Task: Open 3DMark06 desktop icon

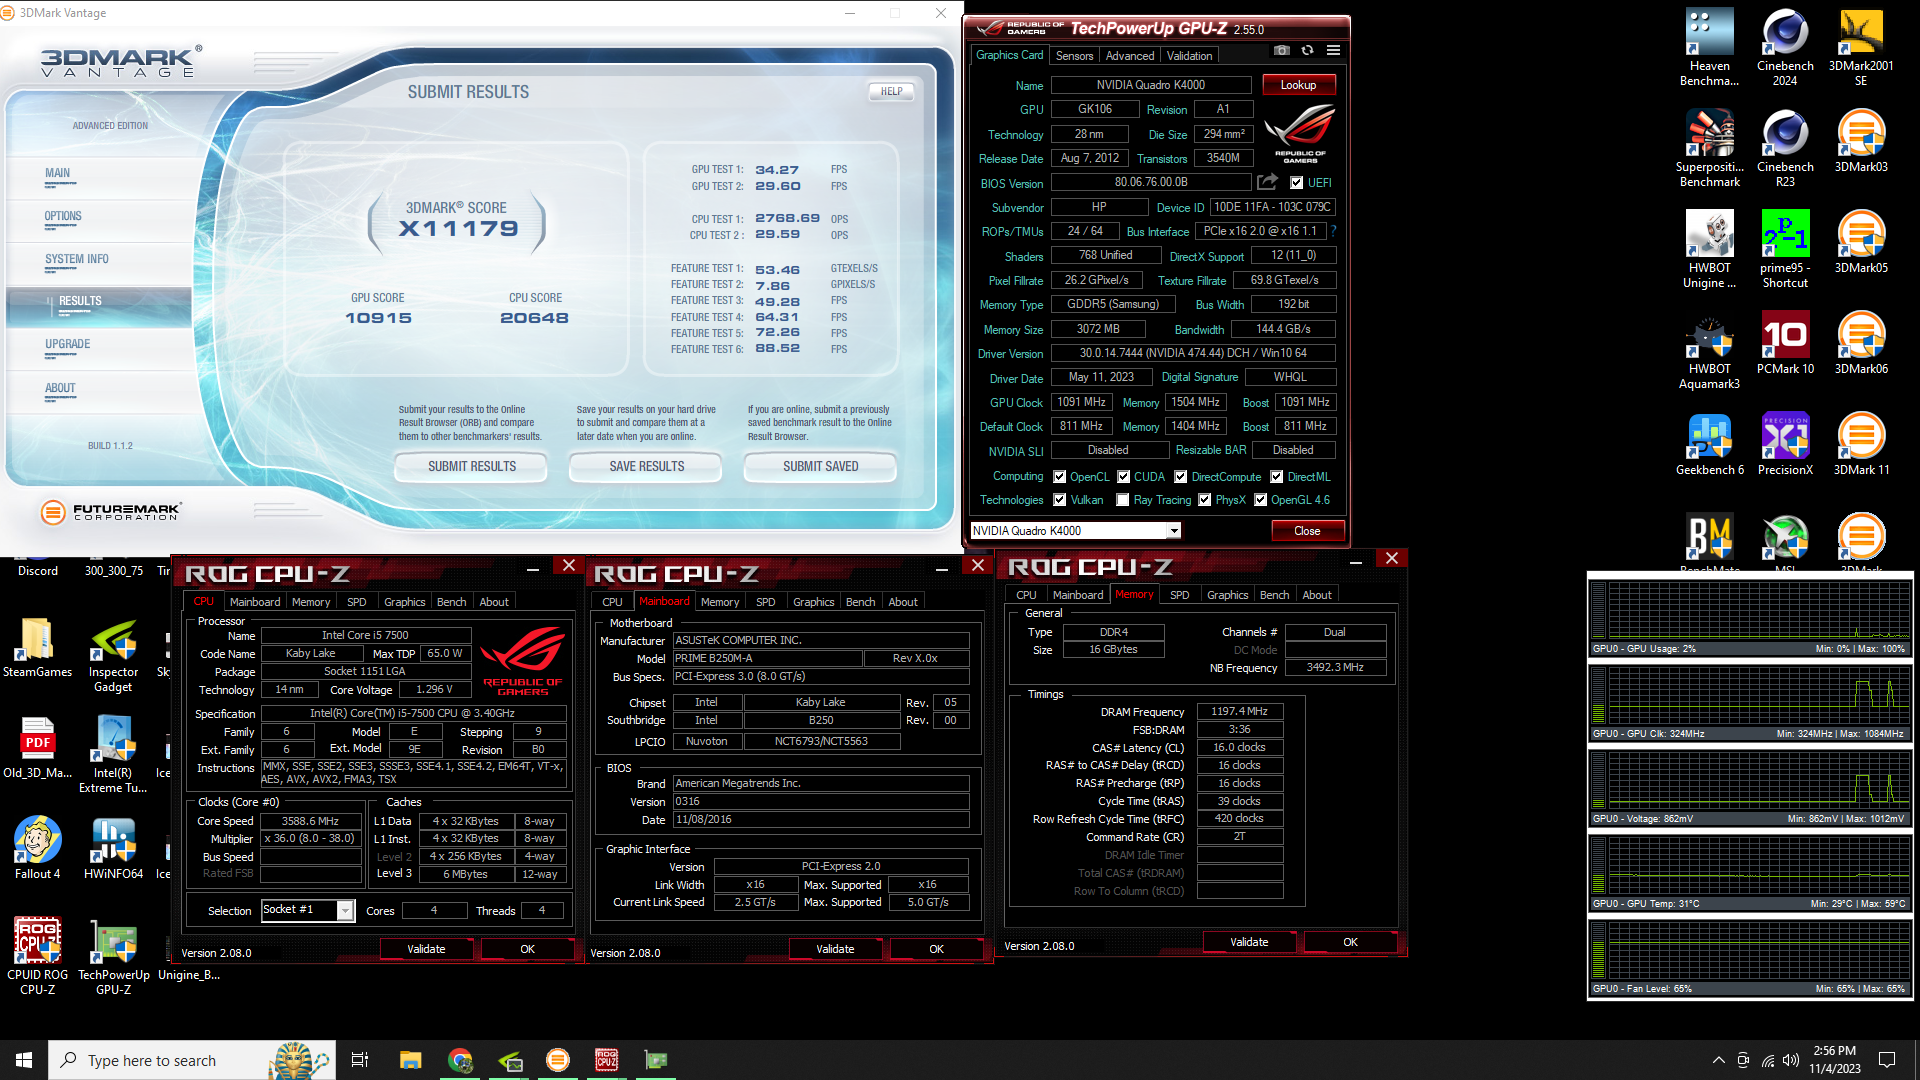Action: [1861, 343]
